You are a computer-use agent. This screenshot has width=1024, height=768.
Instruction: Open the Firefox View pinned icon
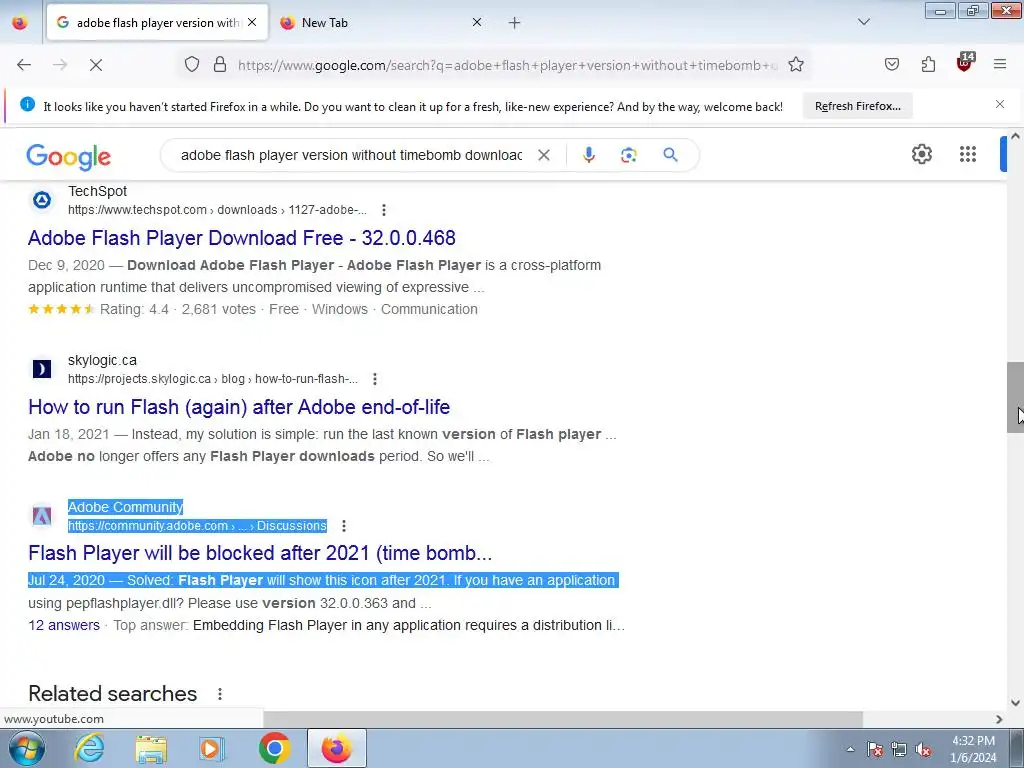click(20, 23)
